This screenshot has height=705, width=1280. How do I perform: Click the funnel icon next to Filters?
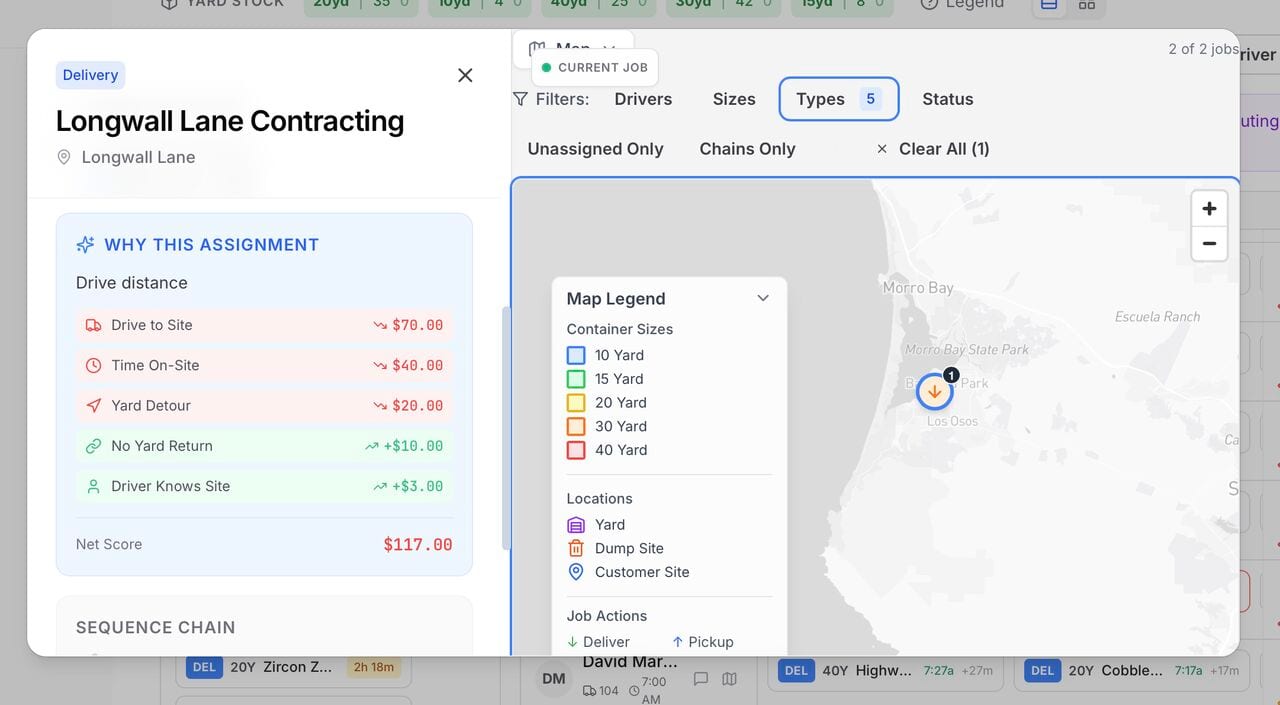[520, 99]
